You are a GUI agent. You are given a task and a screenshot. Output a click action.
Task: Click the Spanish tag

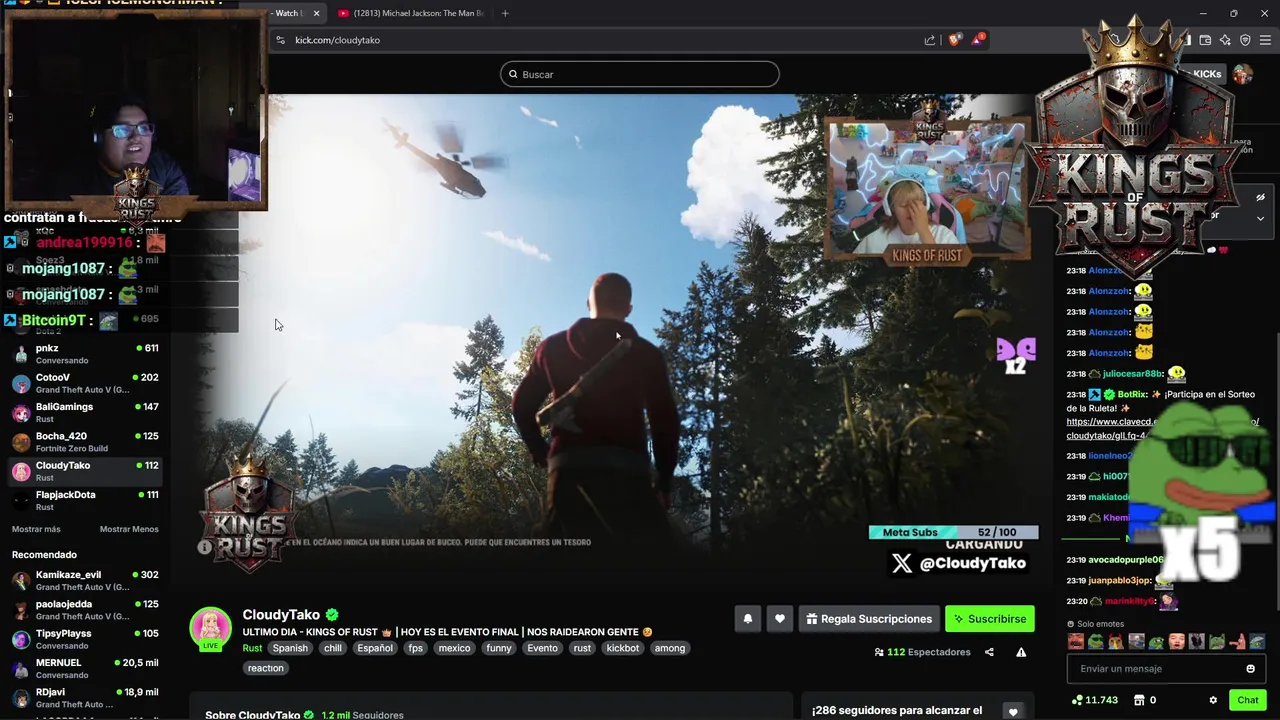290,648
